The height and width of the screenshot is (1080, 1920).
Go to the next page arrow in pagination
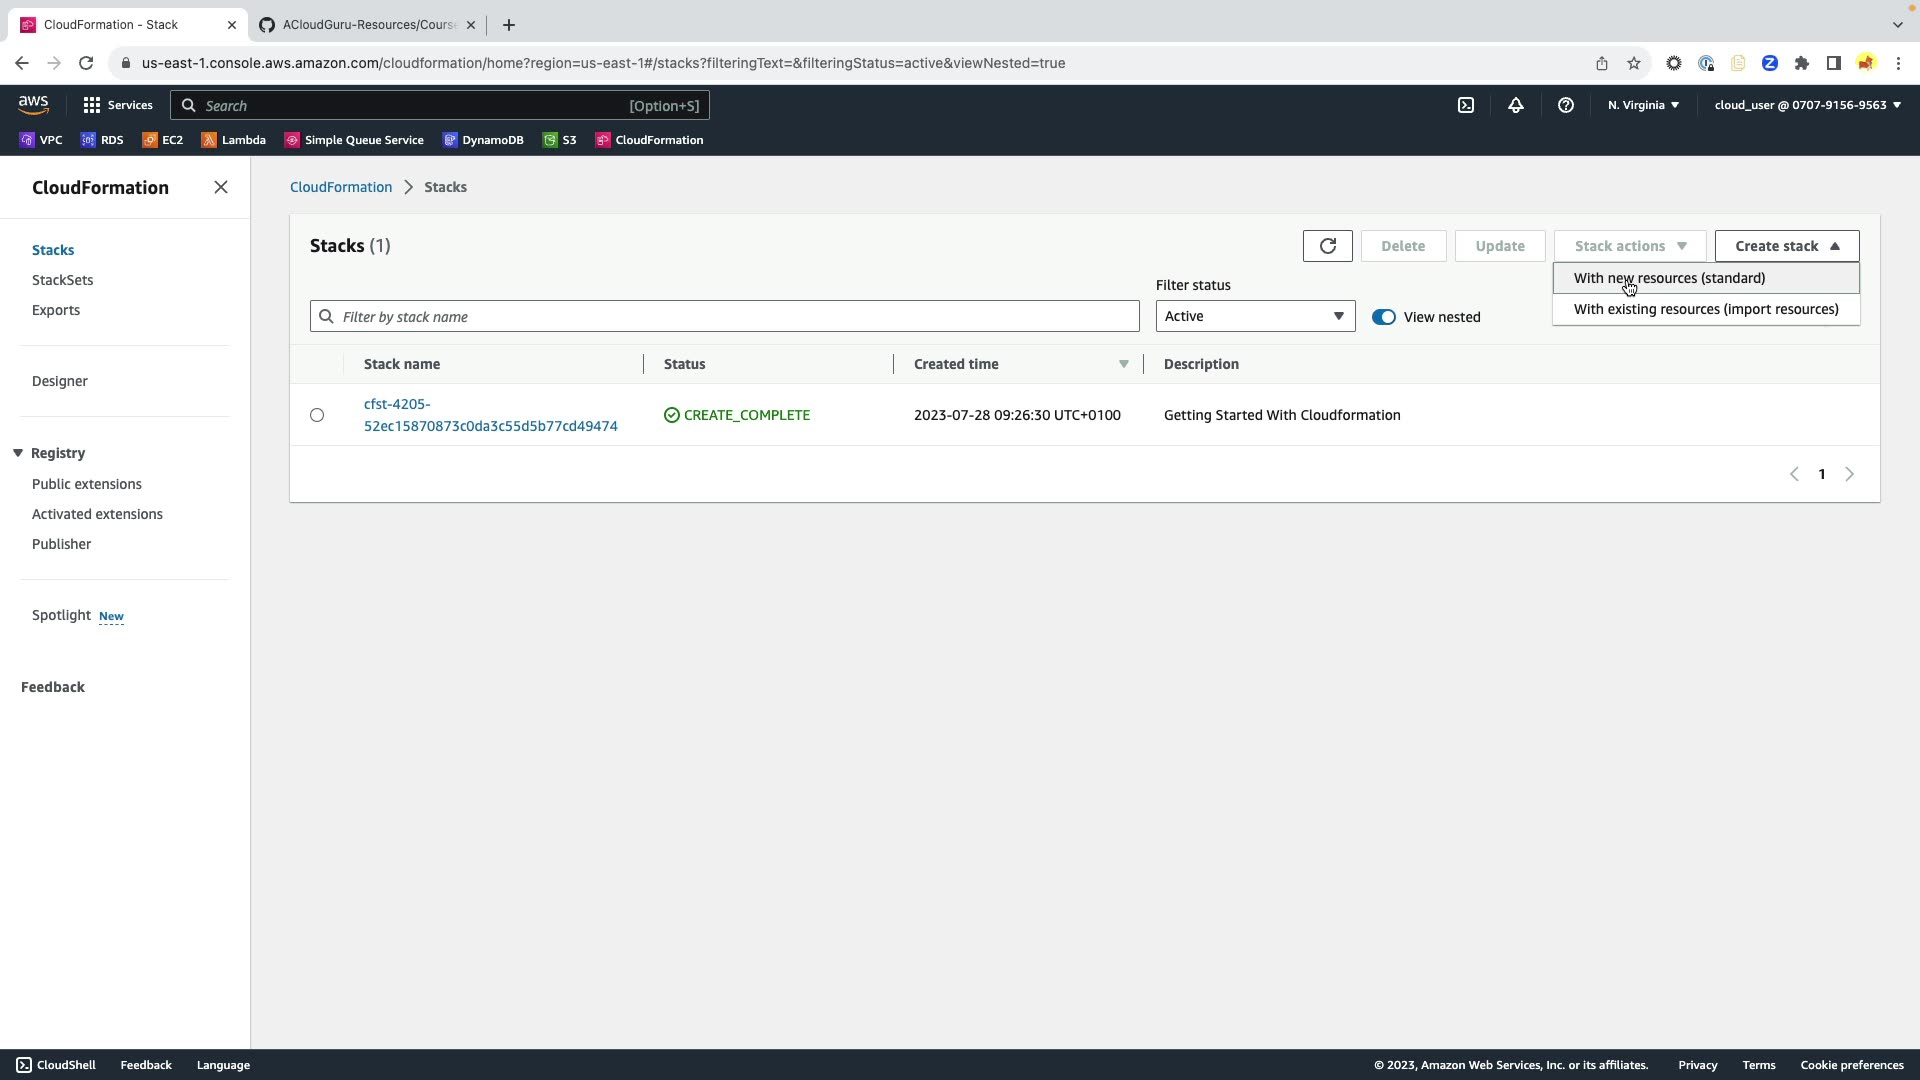tap(1849, 475)
